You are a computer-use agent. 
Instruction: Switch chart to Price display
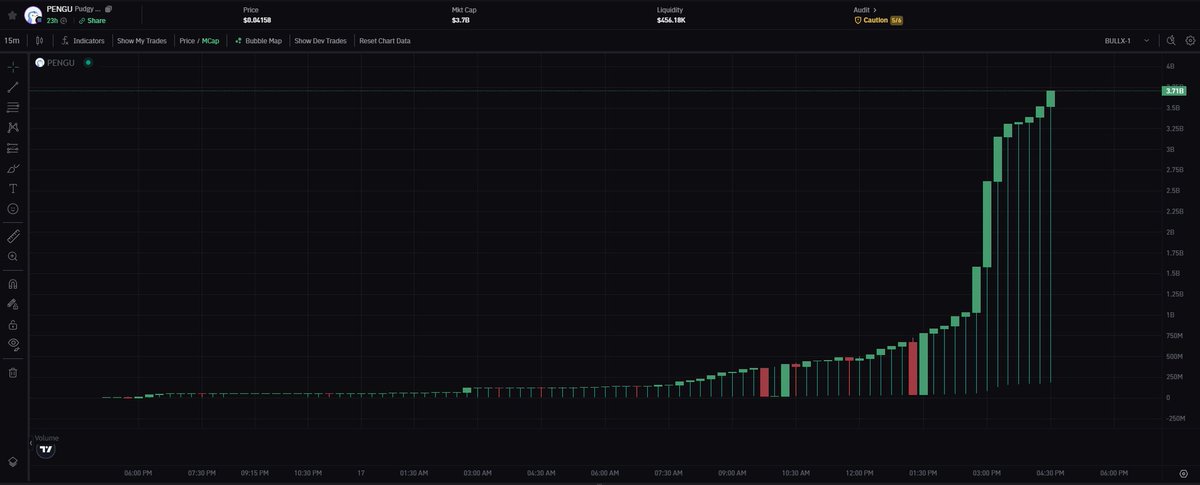pyautogui.click(x=187, y=41)
